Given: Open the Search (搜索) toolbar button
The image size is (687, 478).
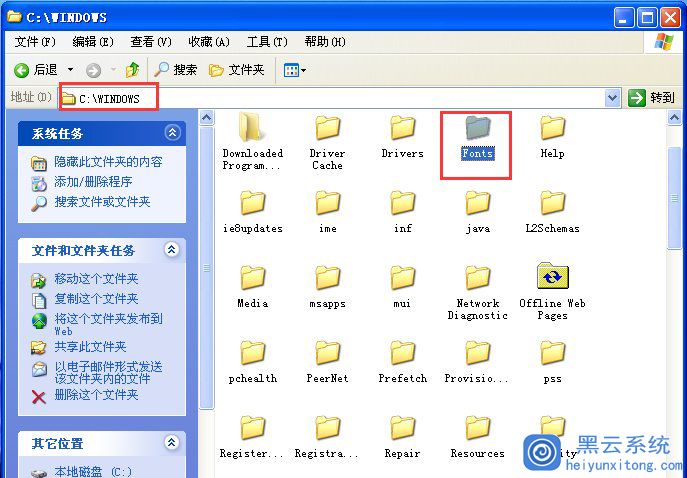Looking at the screenshot, I should tap(176, 70).
